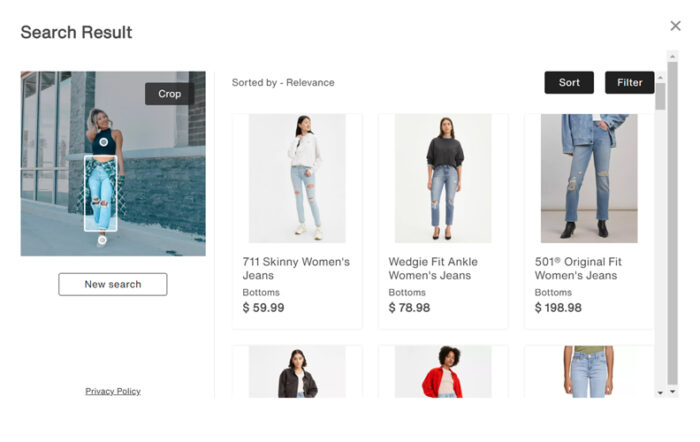This screenshot has width=700, height=442.
Task: Select the hotspot dot on the shoes
Action: pyautogui.click(x=102, y=240)
